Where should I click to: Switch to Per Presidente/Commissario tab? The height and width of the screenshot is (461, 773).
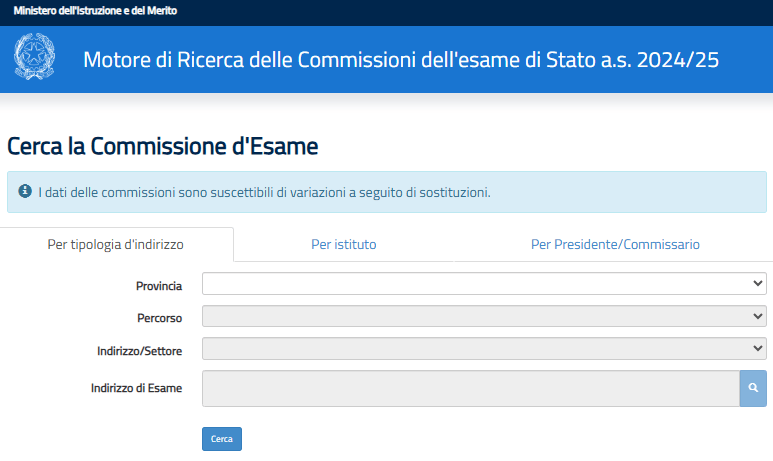pos(615,245)
